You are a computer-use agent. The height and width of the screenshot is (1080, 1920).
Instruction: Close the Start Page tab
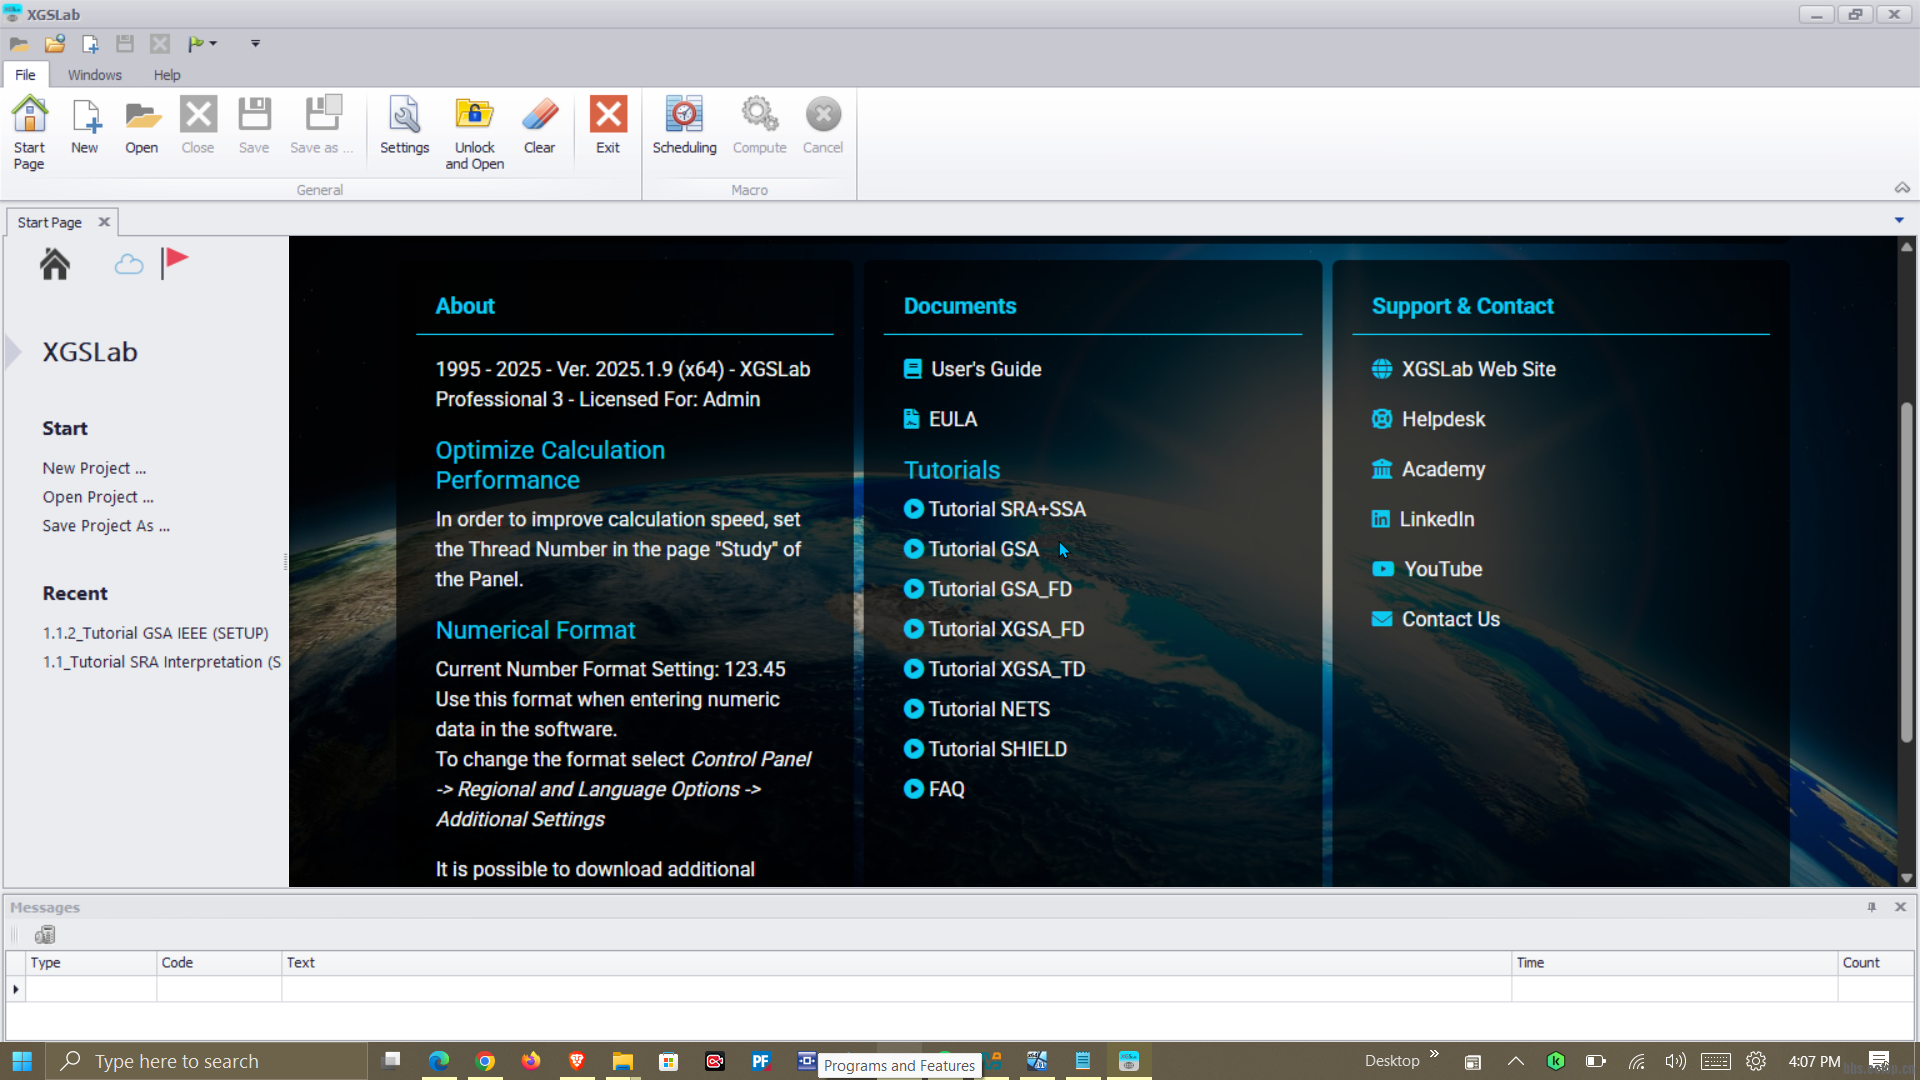pyautogui.click(x=104, y=222)
